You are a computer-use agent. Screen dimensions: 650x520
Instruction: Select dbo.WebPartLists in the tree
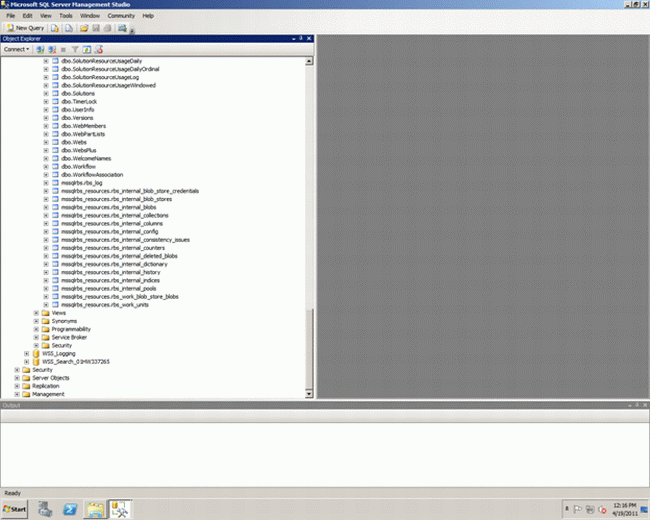(x=83, y=134)
